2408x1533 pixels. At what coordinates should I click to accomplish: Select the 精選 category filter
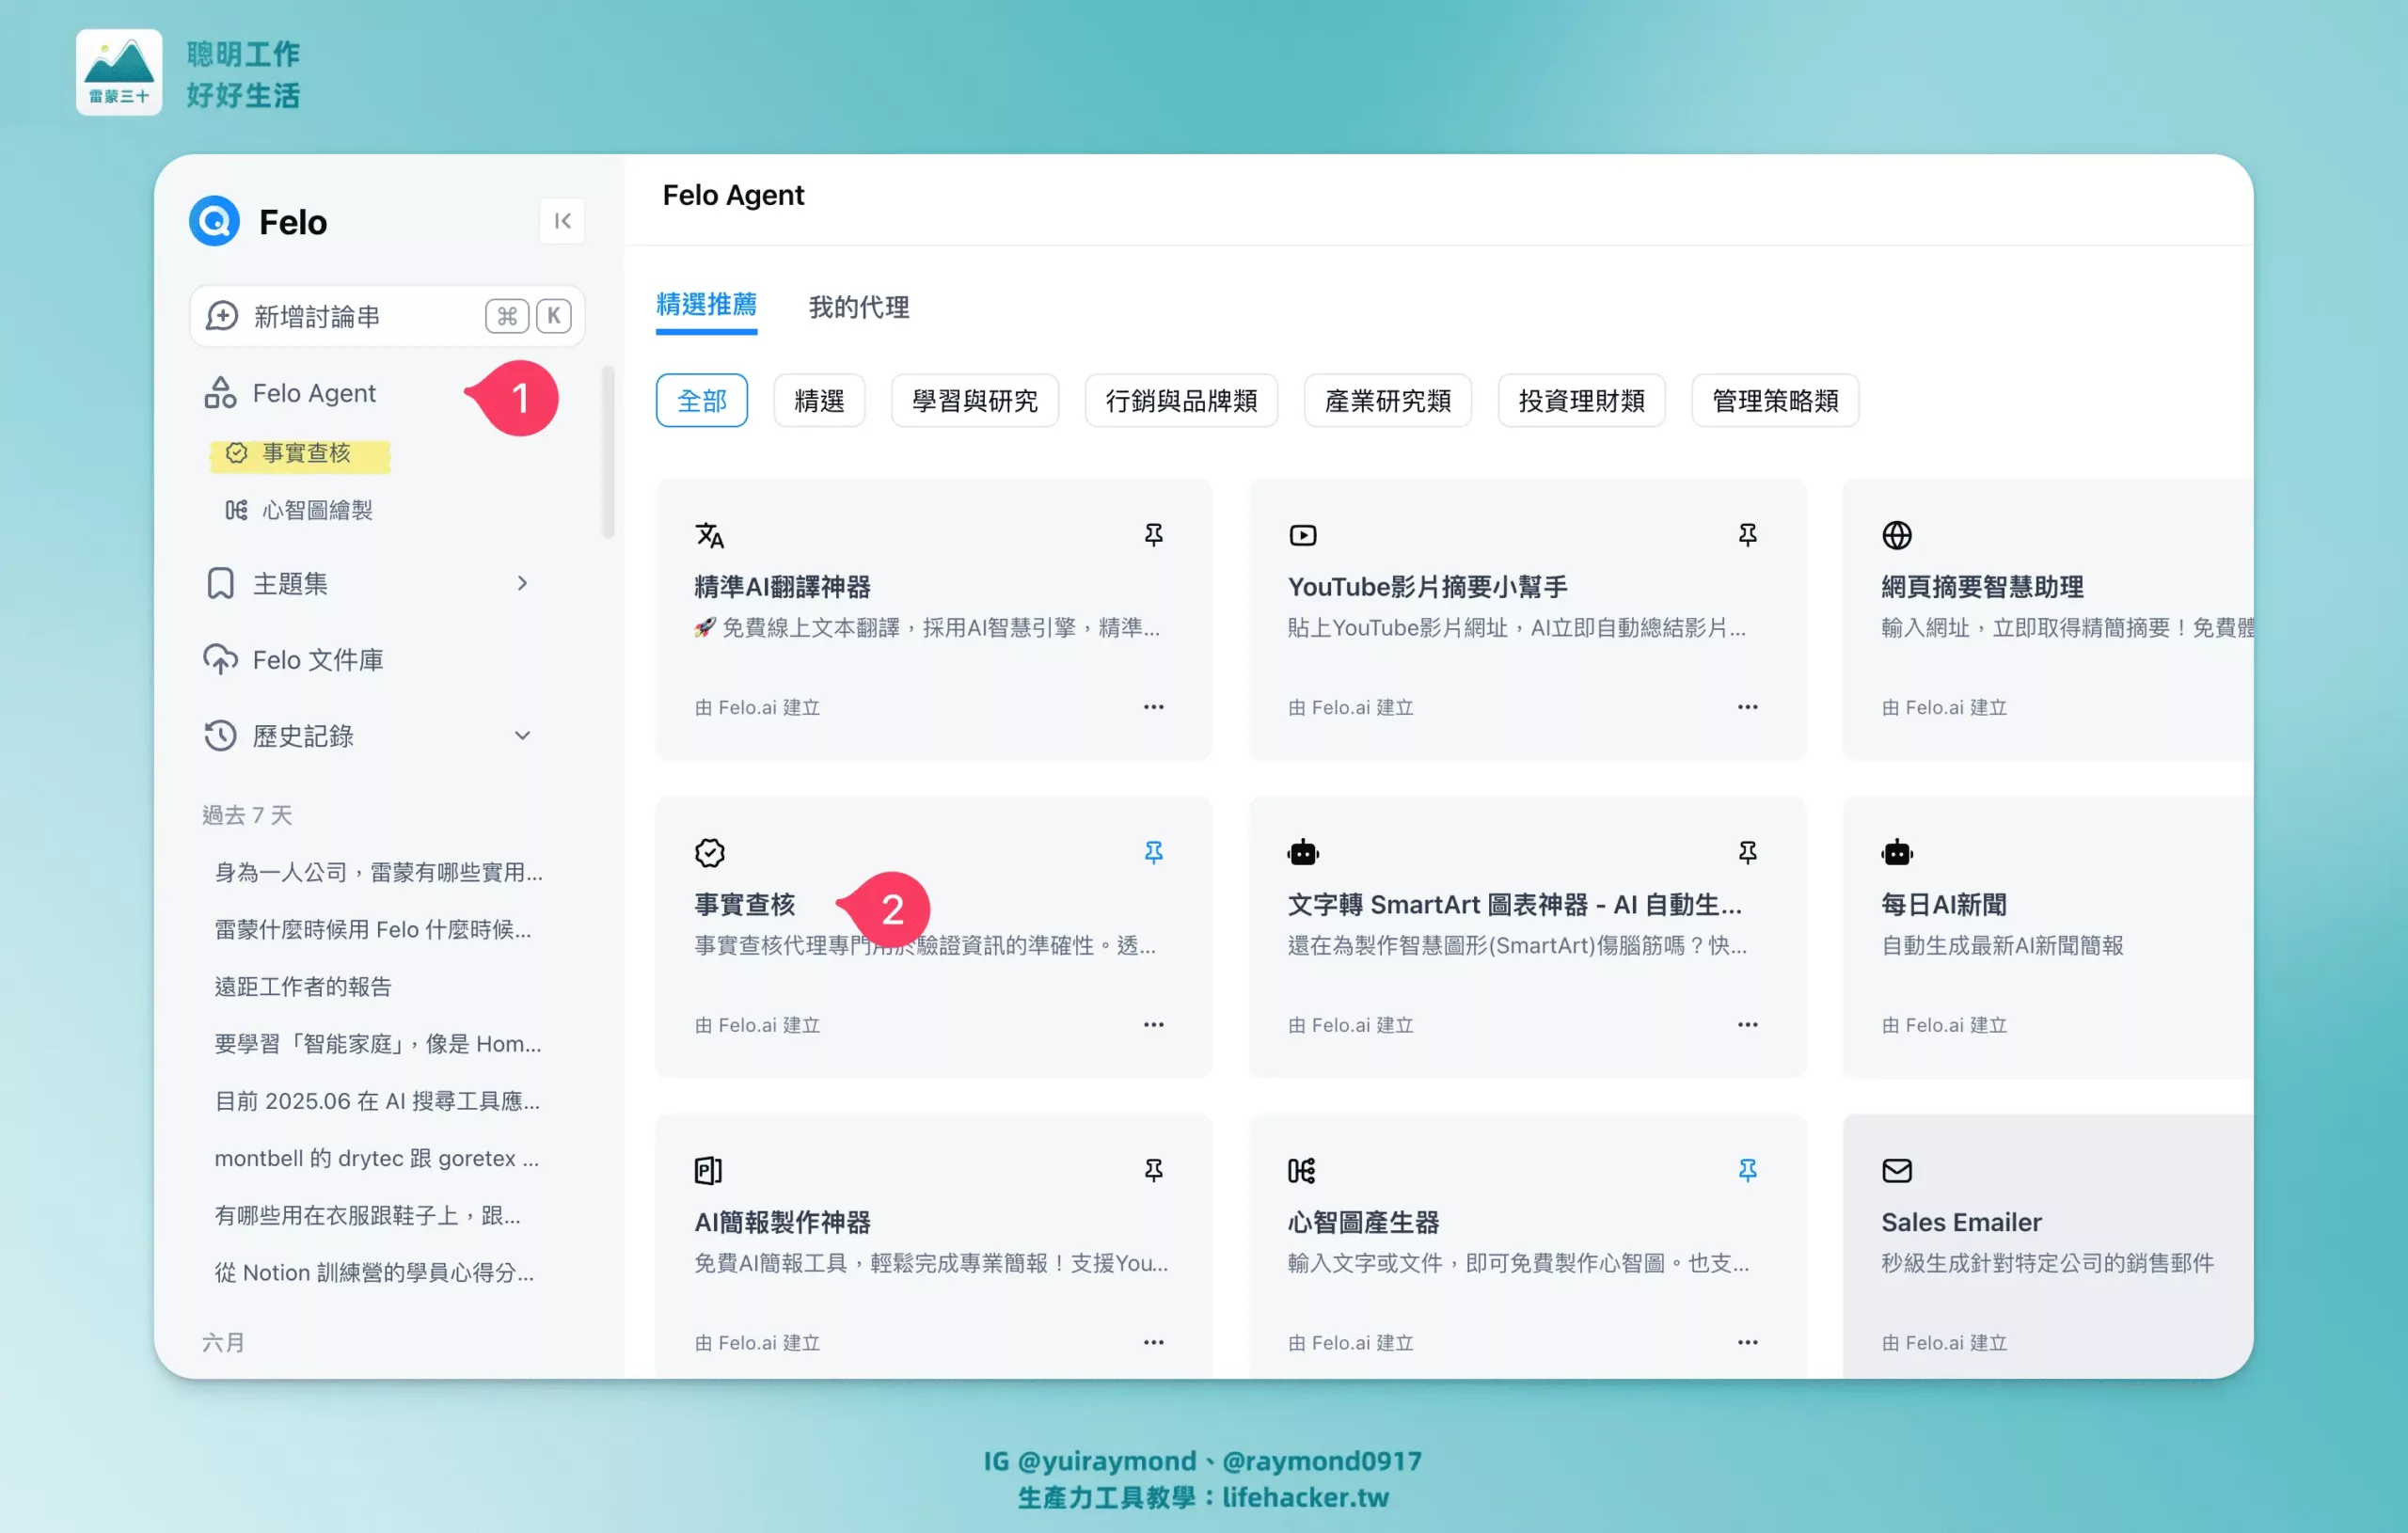[819, 400]
